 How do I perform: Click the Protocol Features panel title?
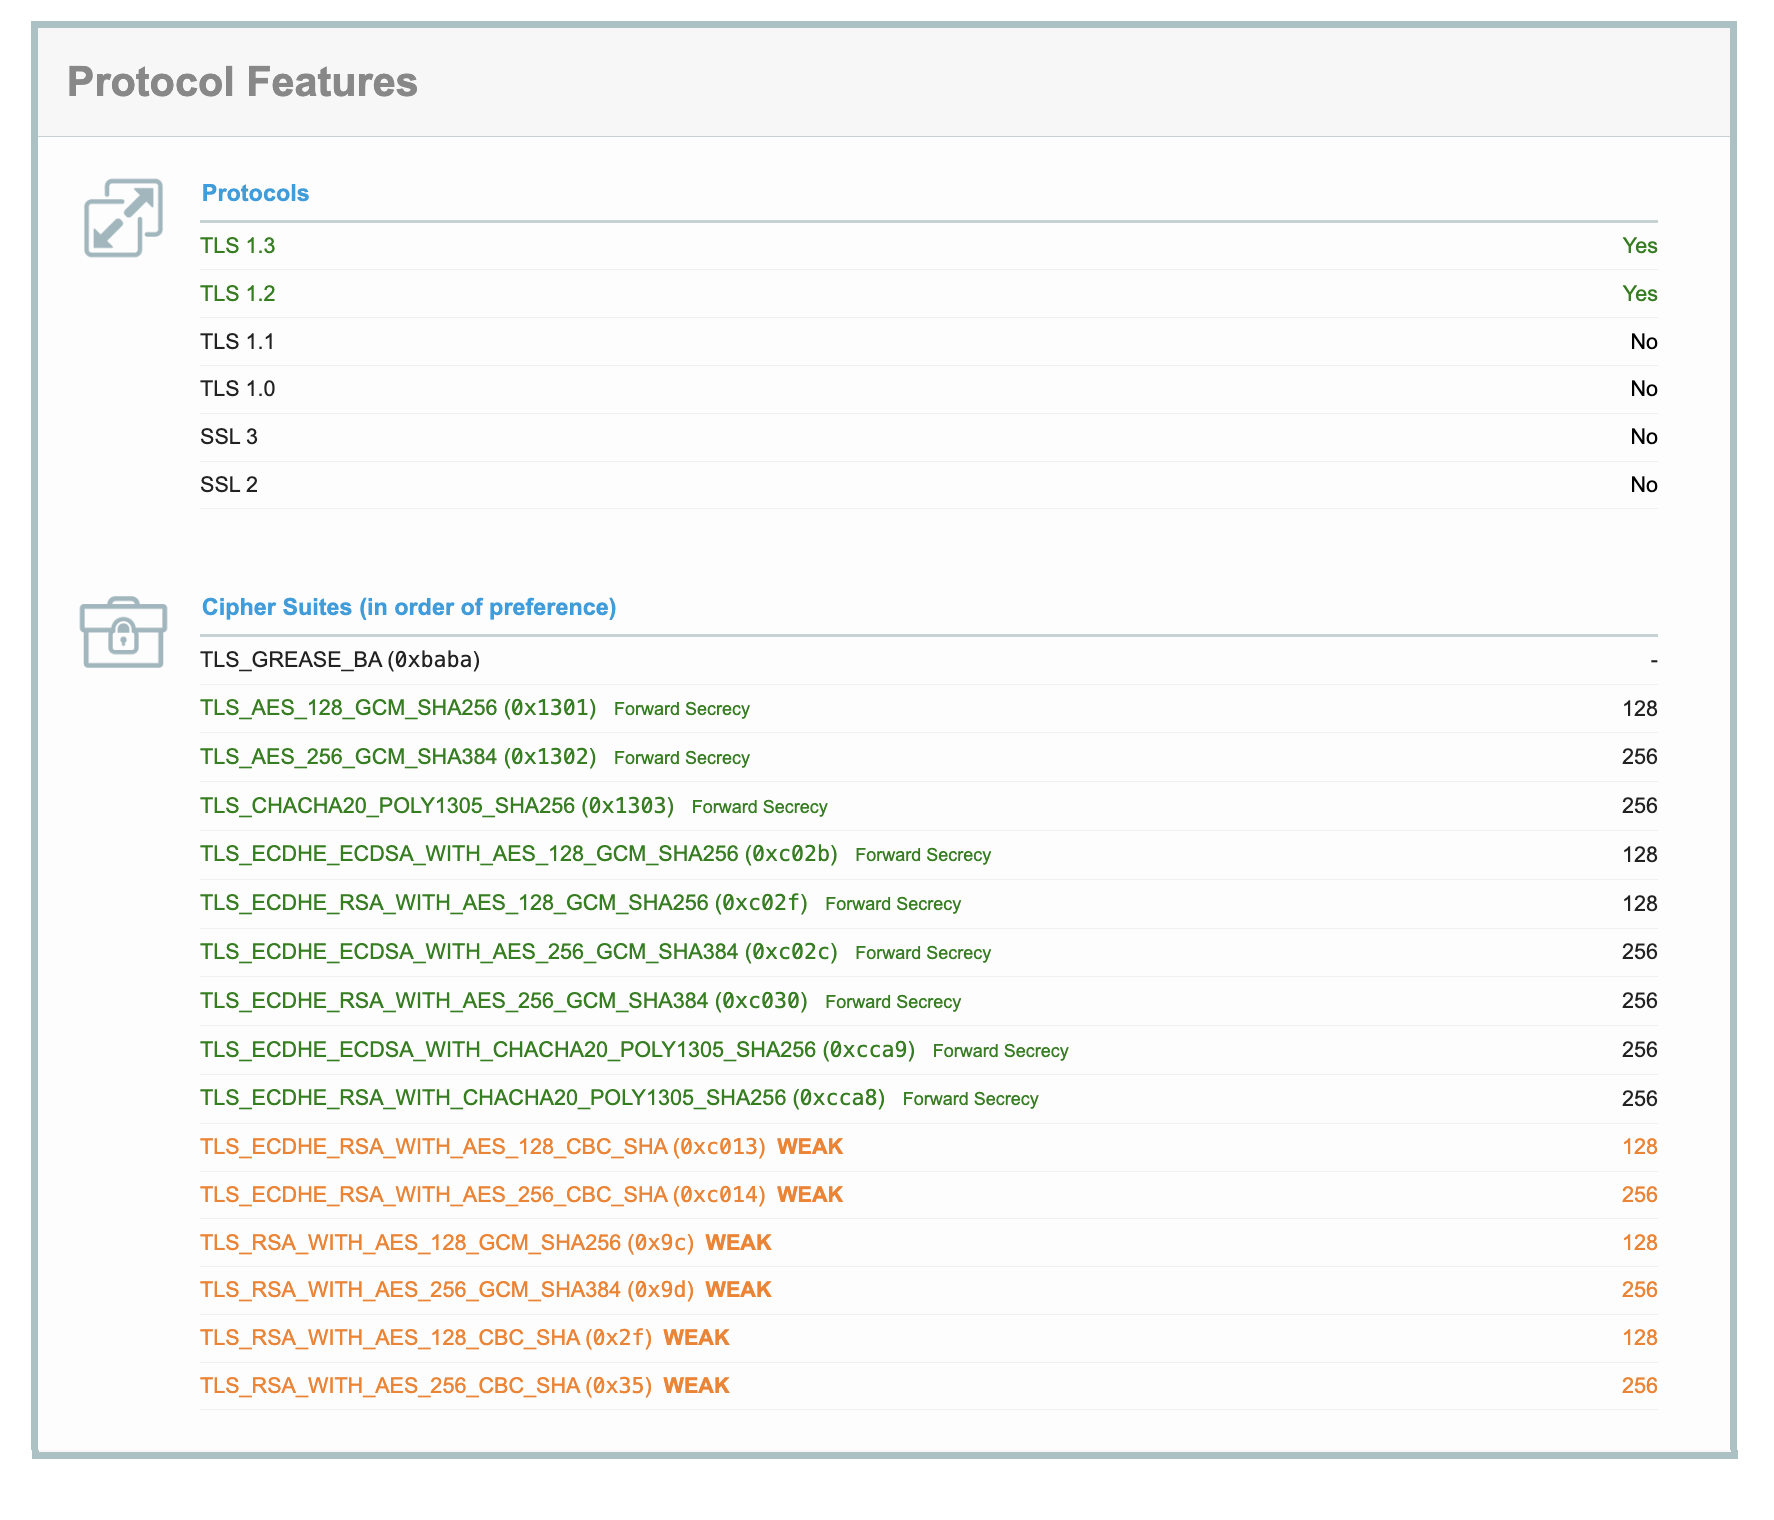point(242,82)
